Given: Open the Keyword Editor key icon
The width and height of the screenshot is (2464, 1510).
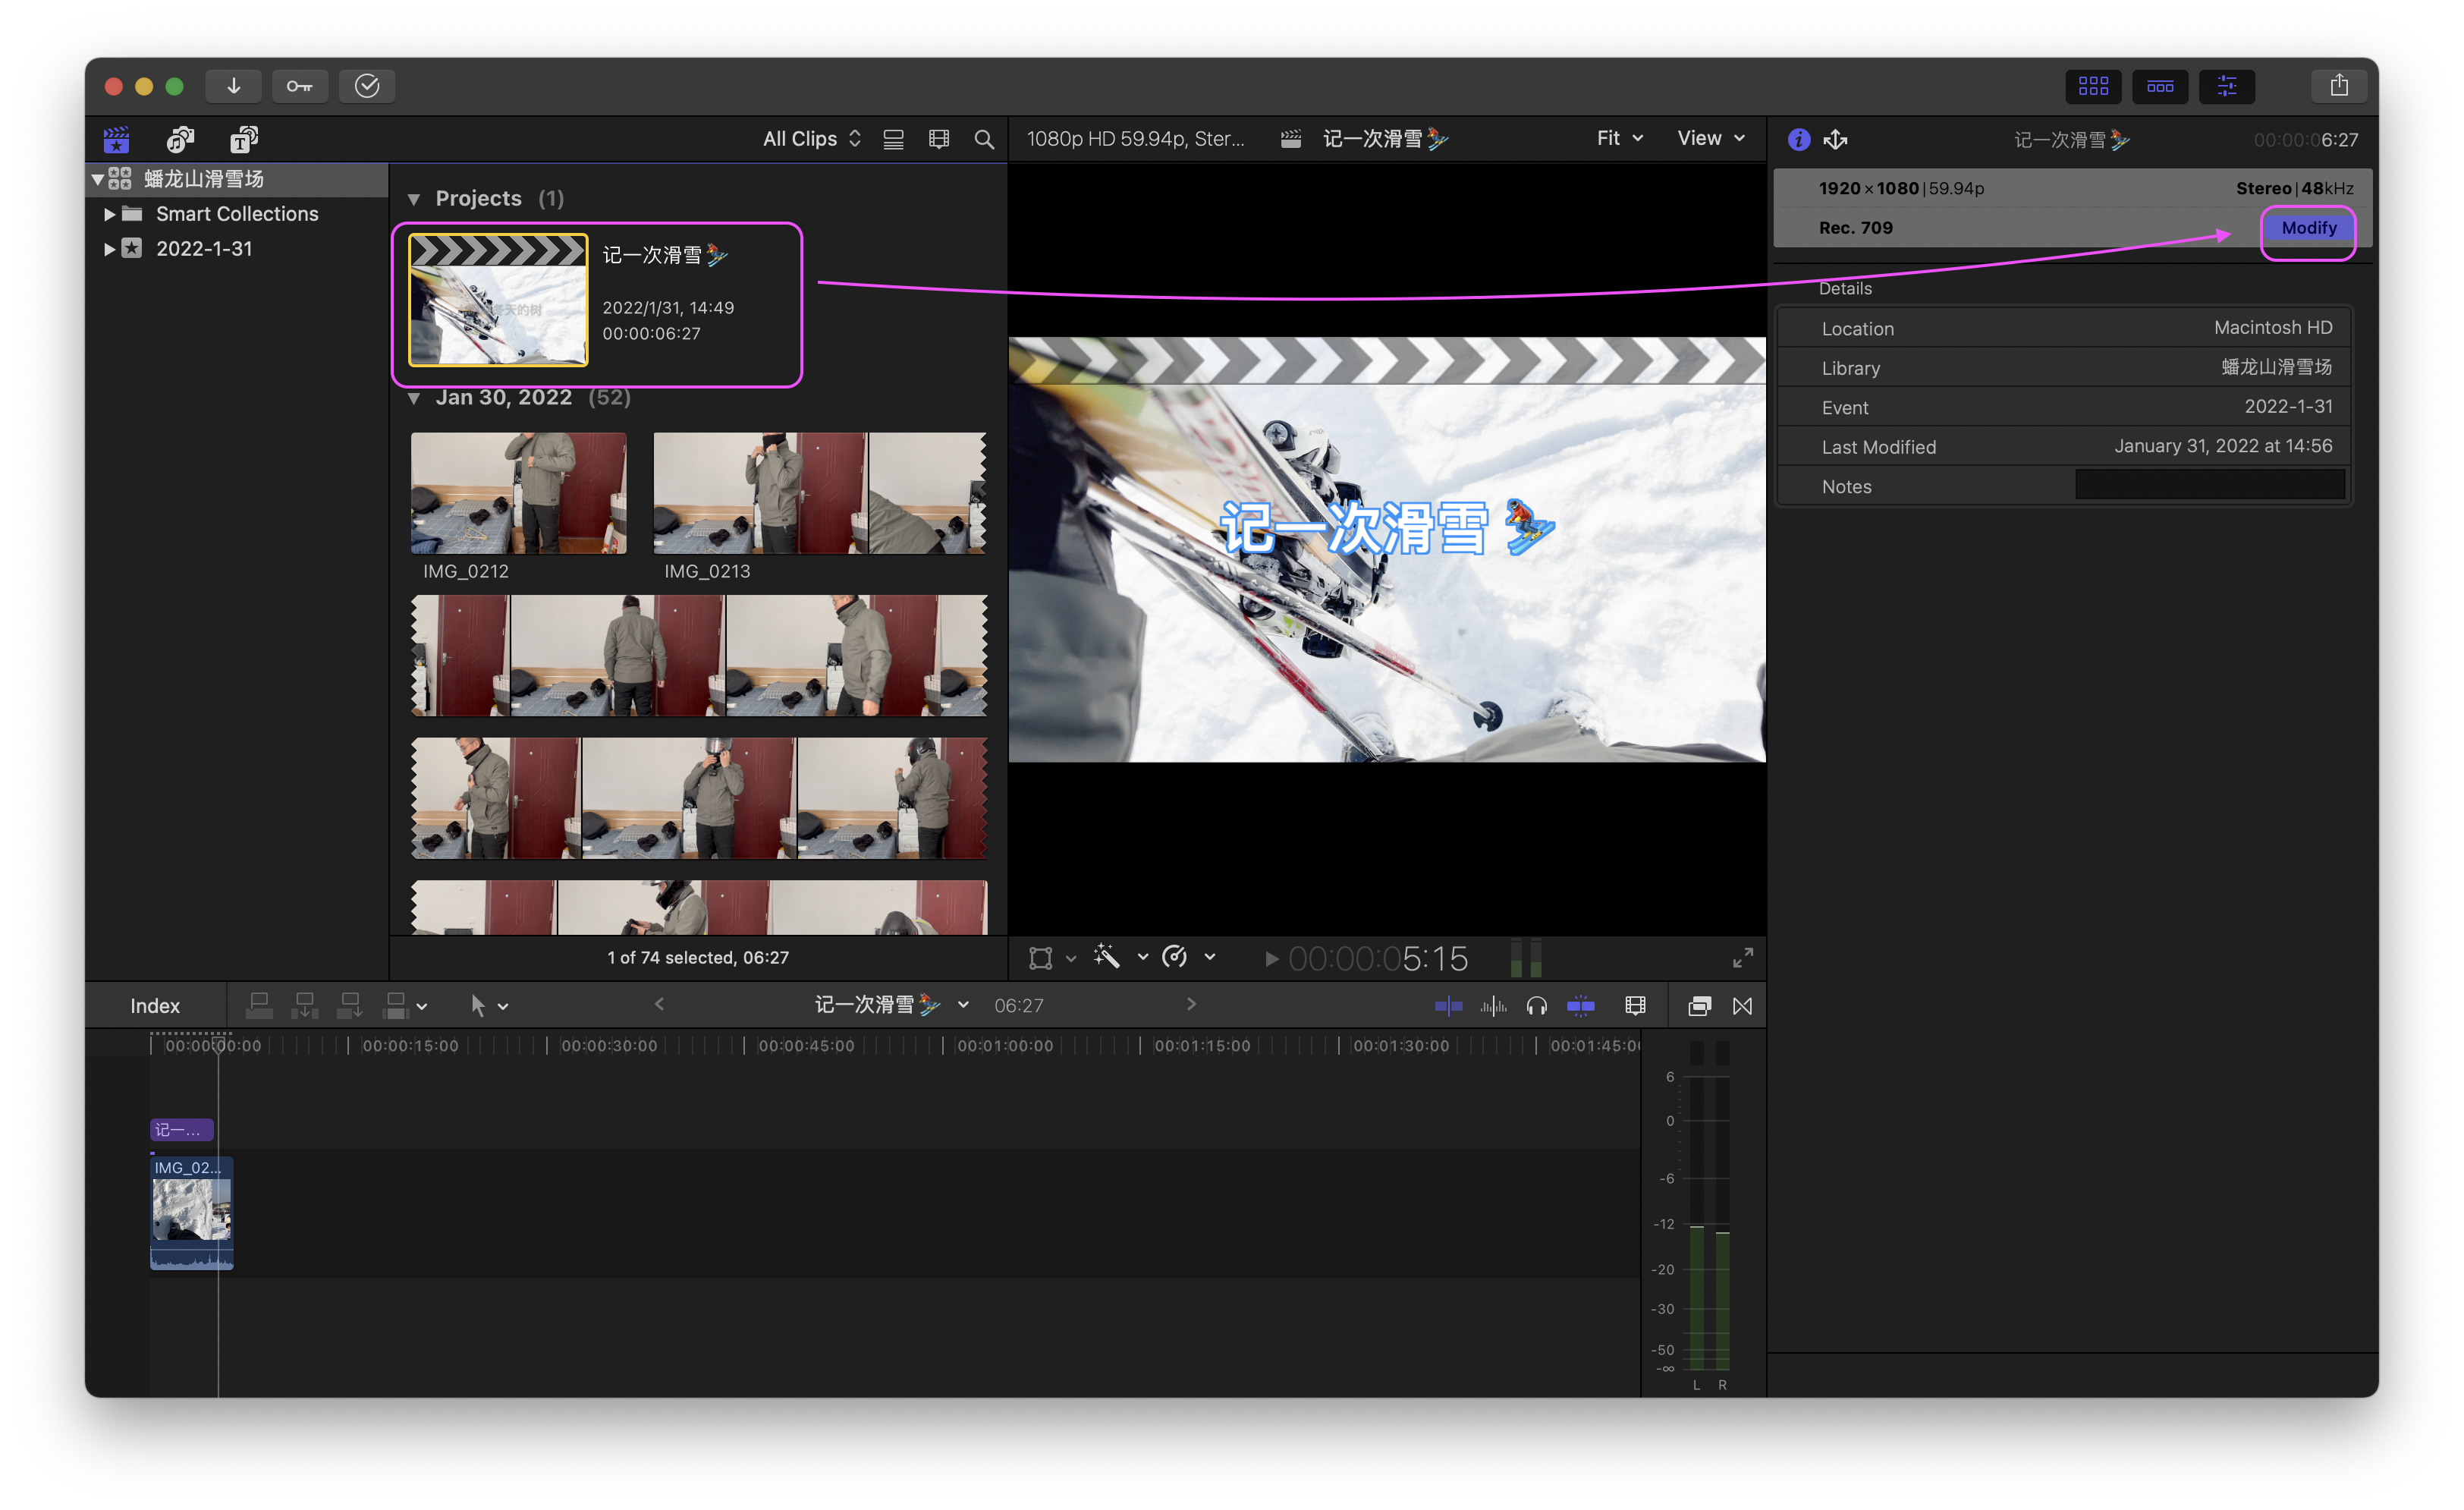Looking at the screenshot, I should 300,86.
